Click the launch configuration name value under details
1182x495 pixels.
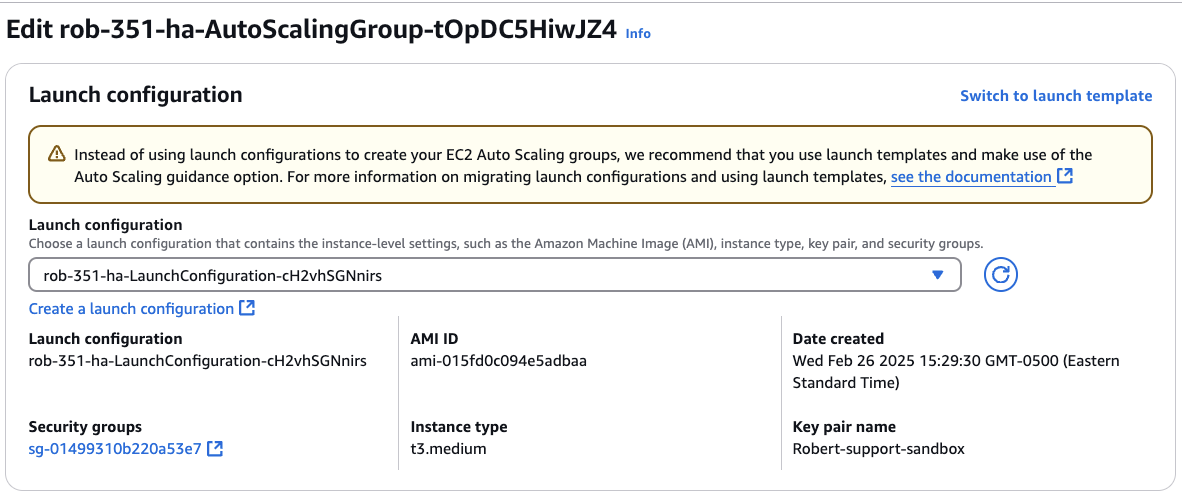click(197, 361)
